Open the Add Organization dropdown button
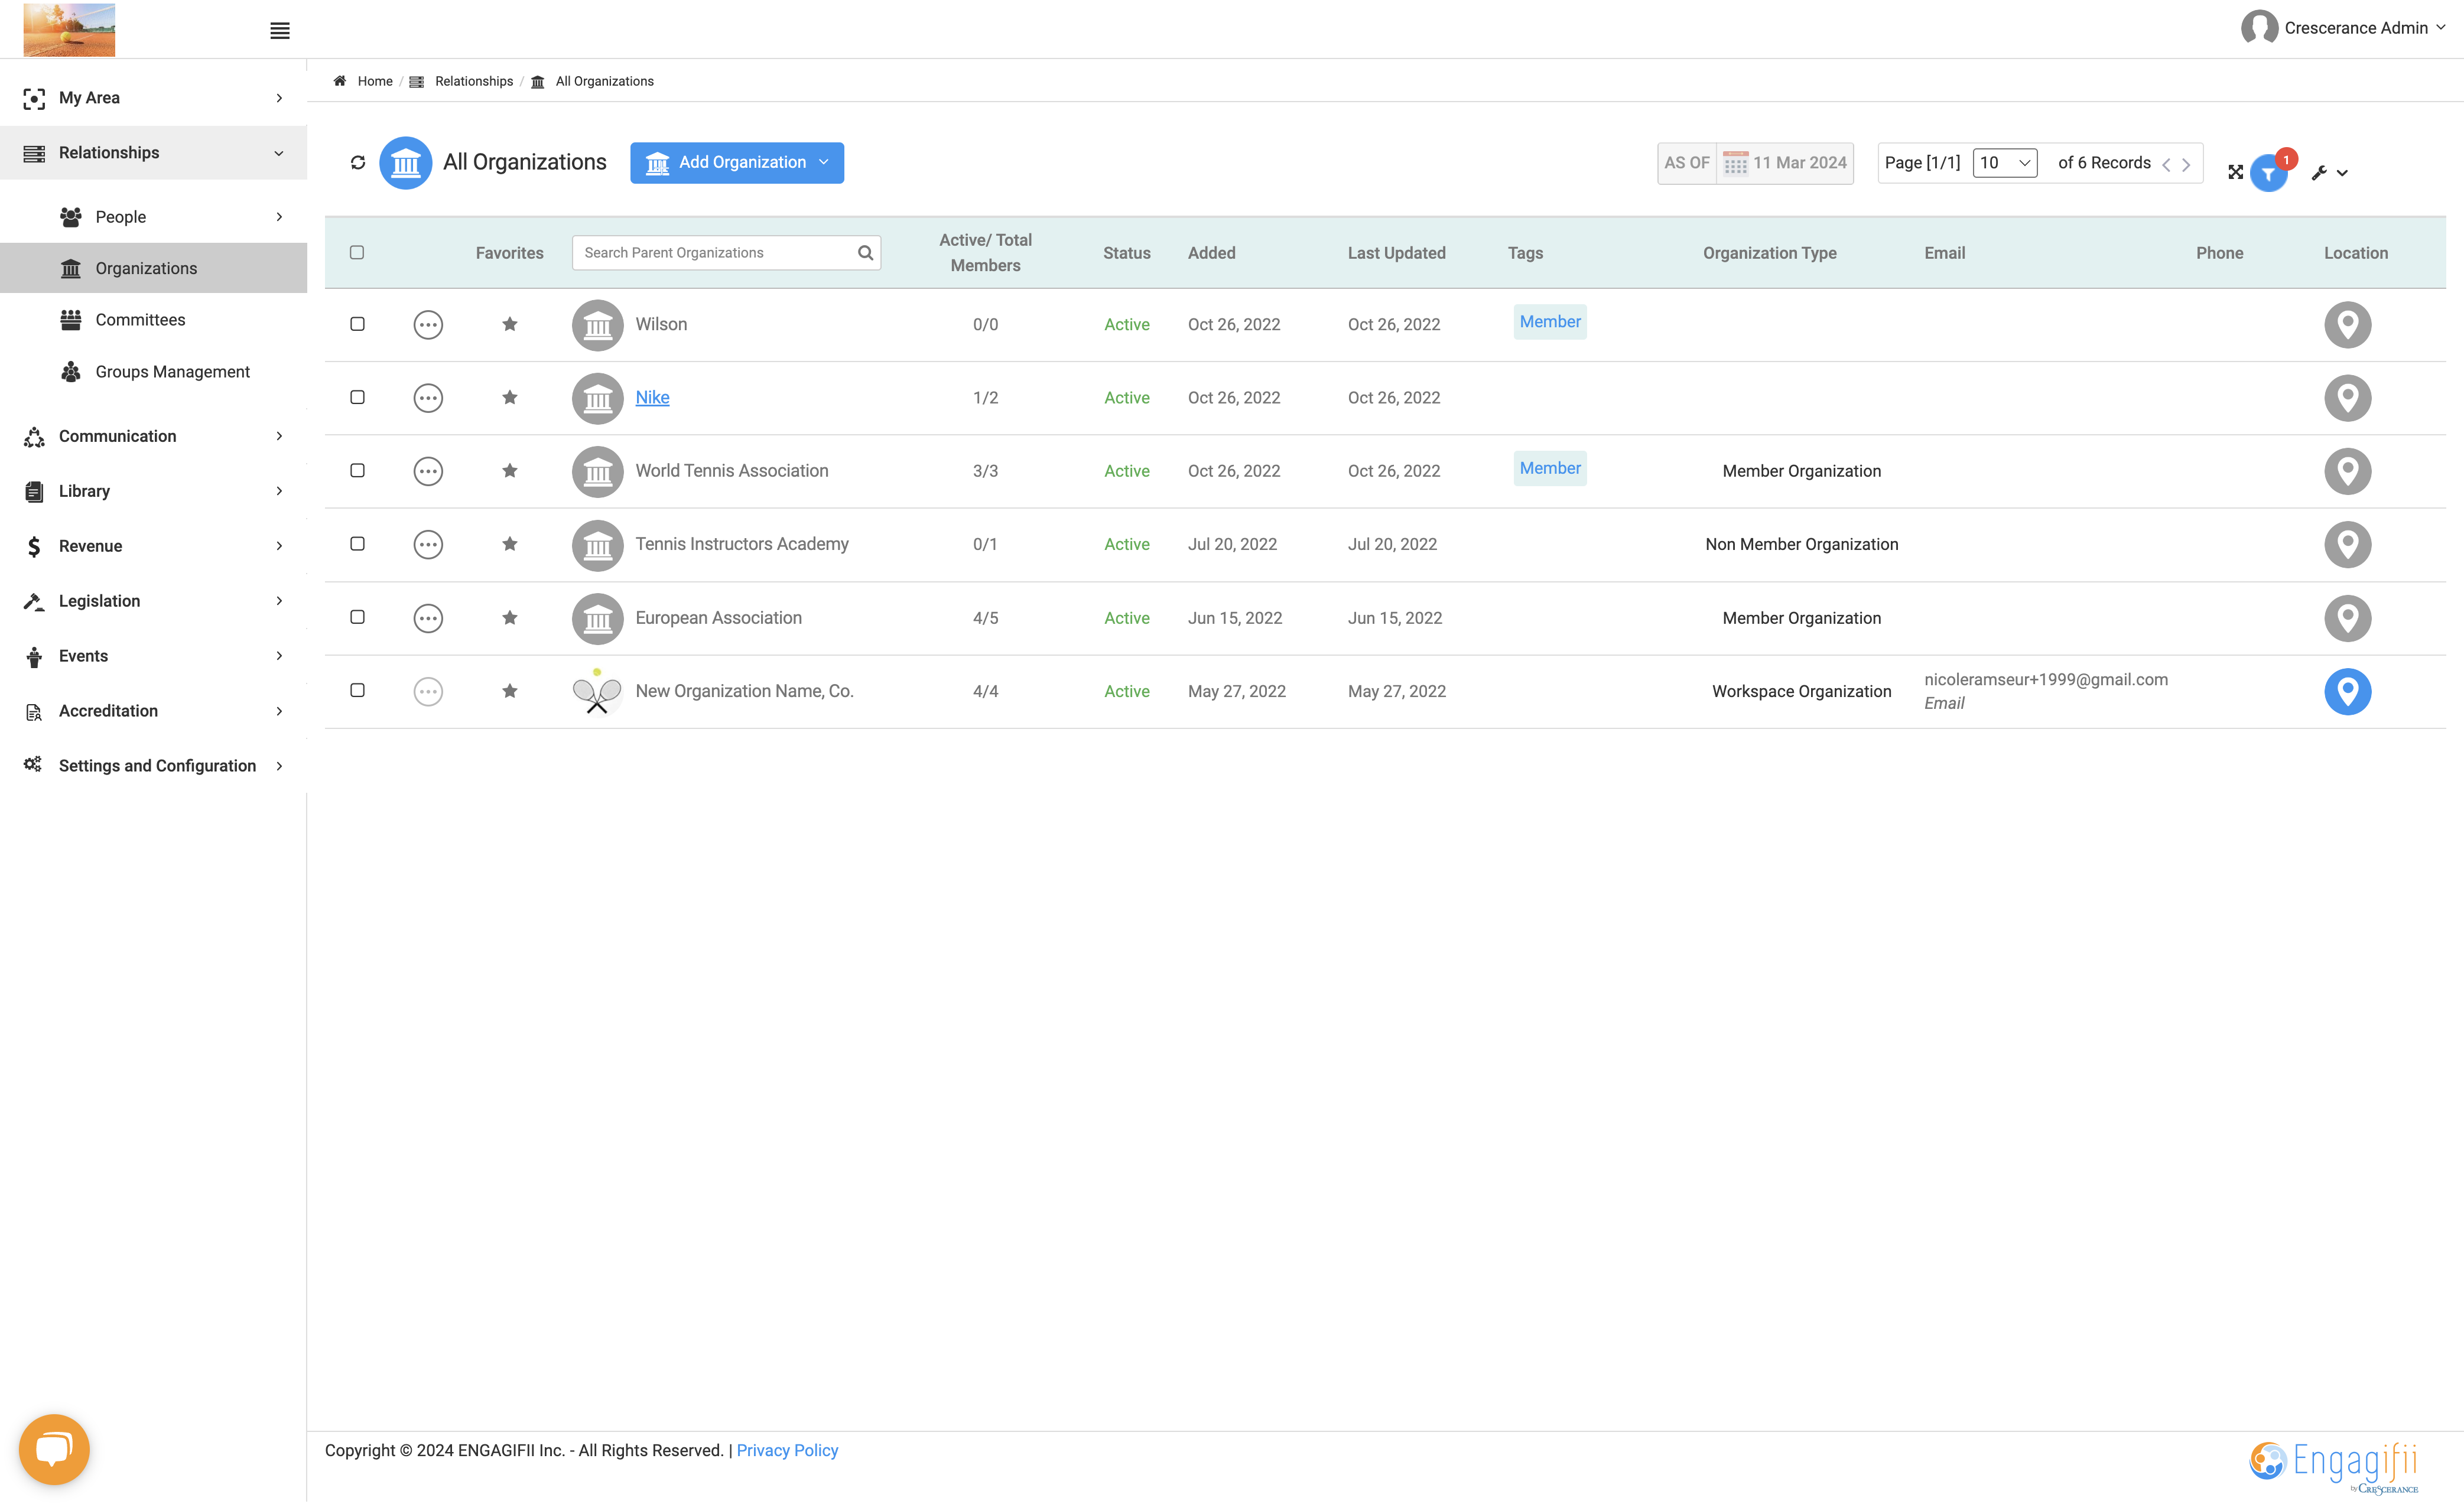 (x=737, y=163)
